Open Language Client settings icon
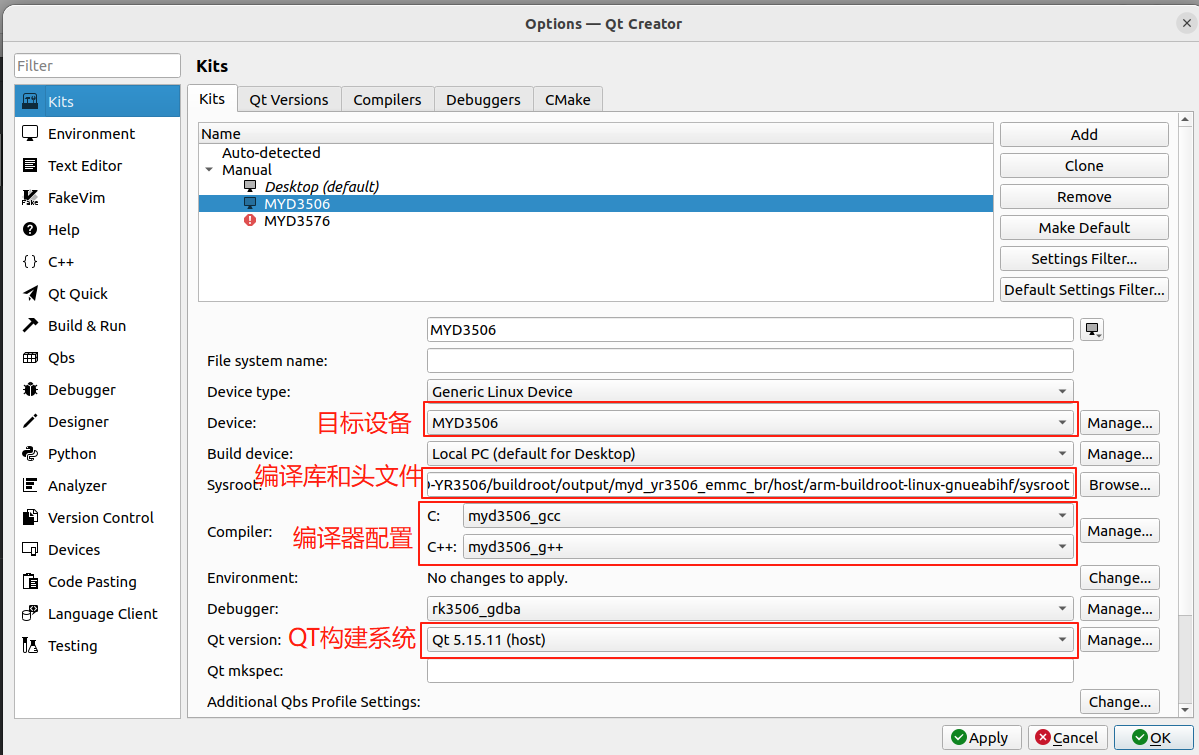 [x=30, y=613]
